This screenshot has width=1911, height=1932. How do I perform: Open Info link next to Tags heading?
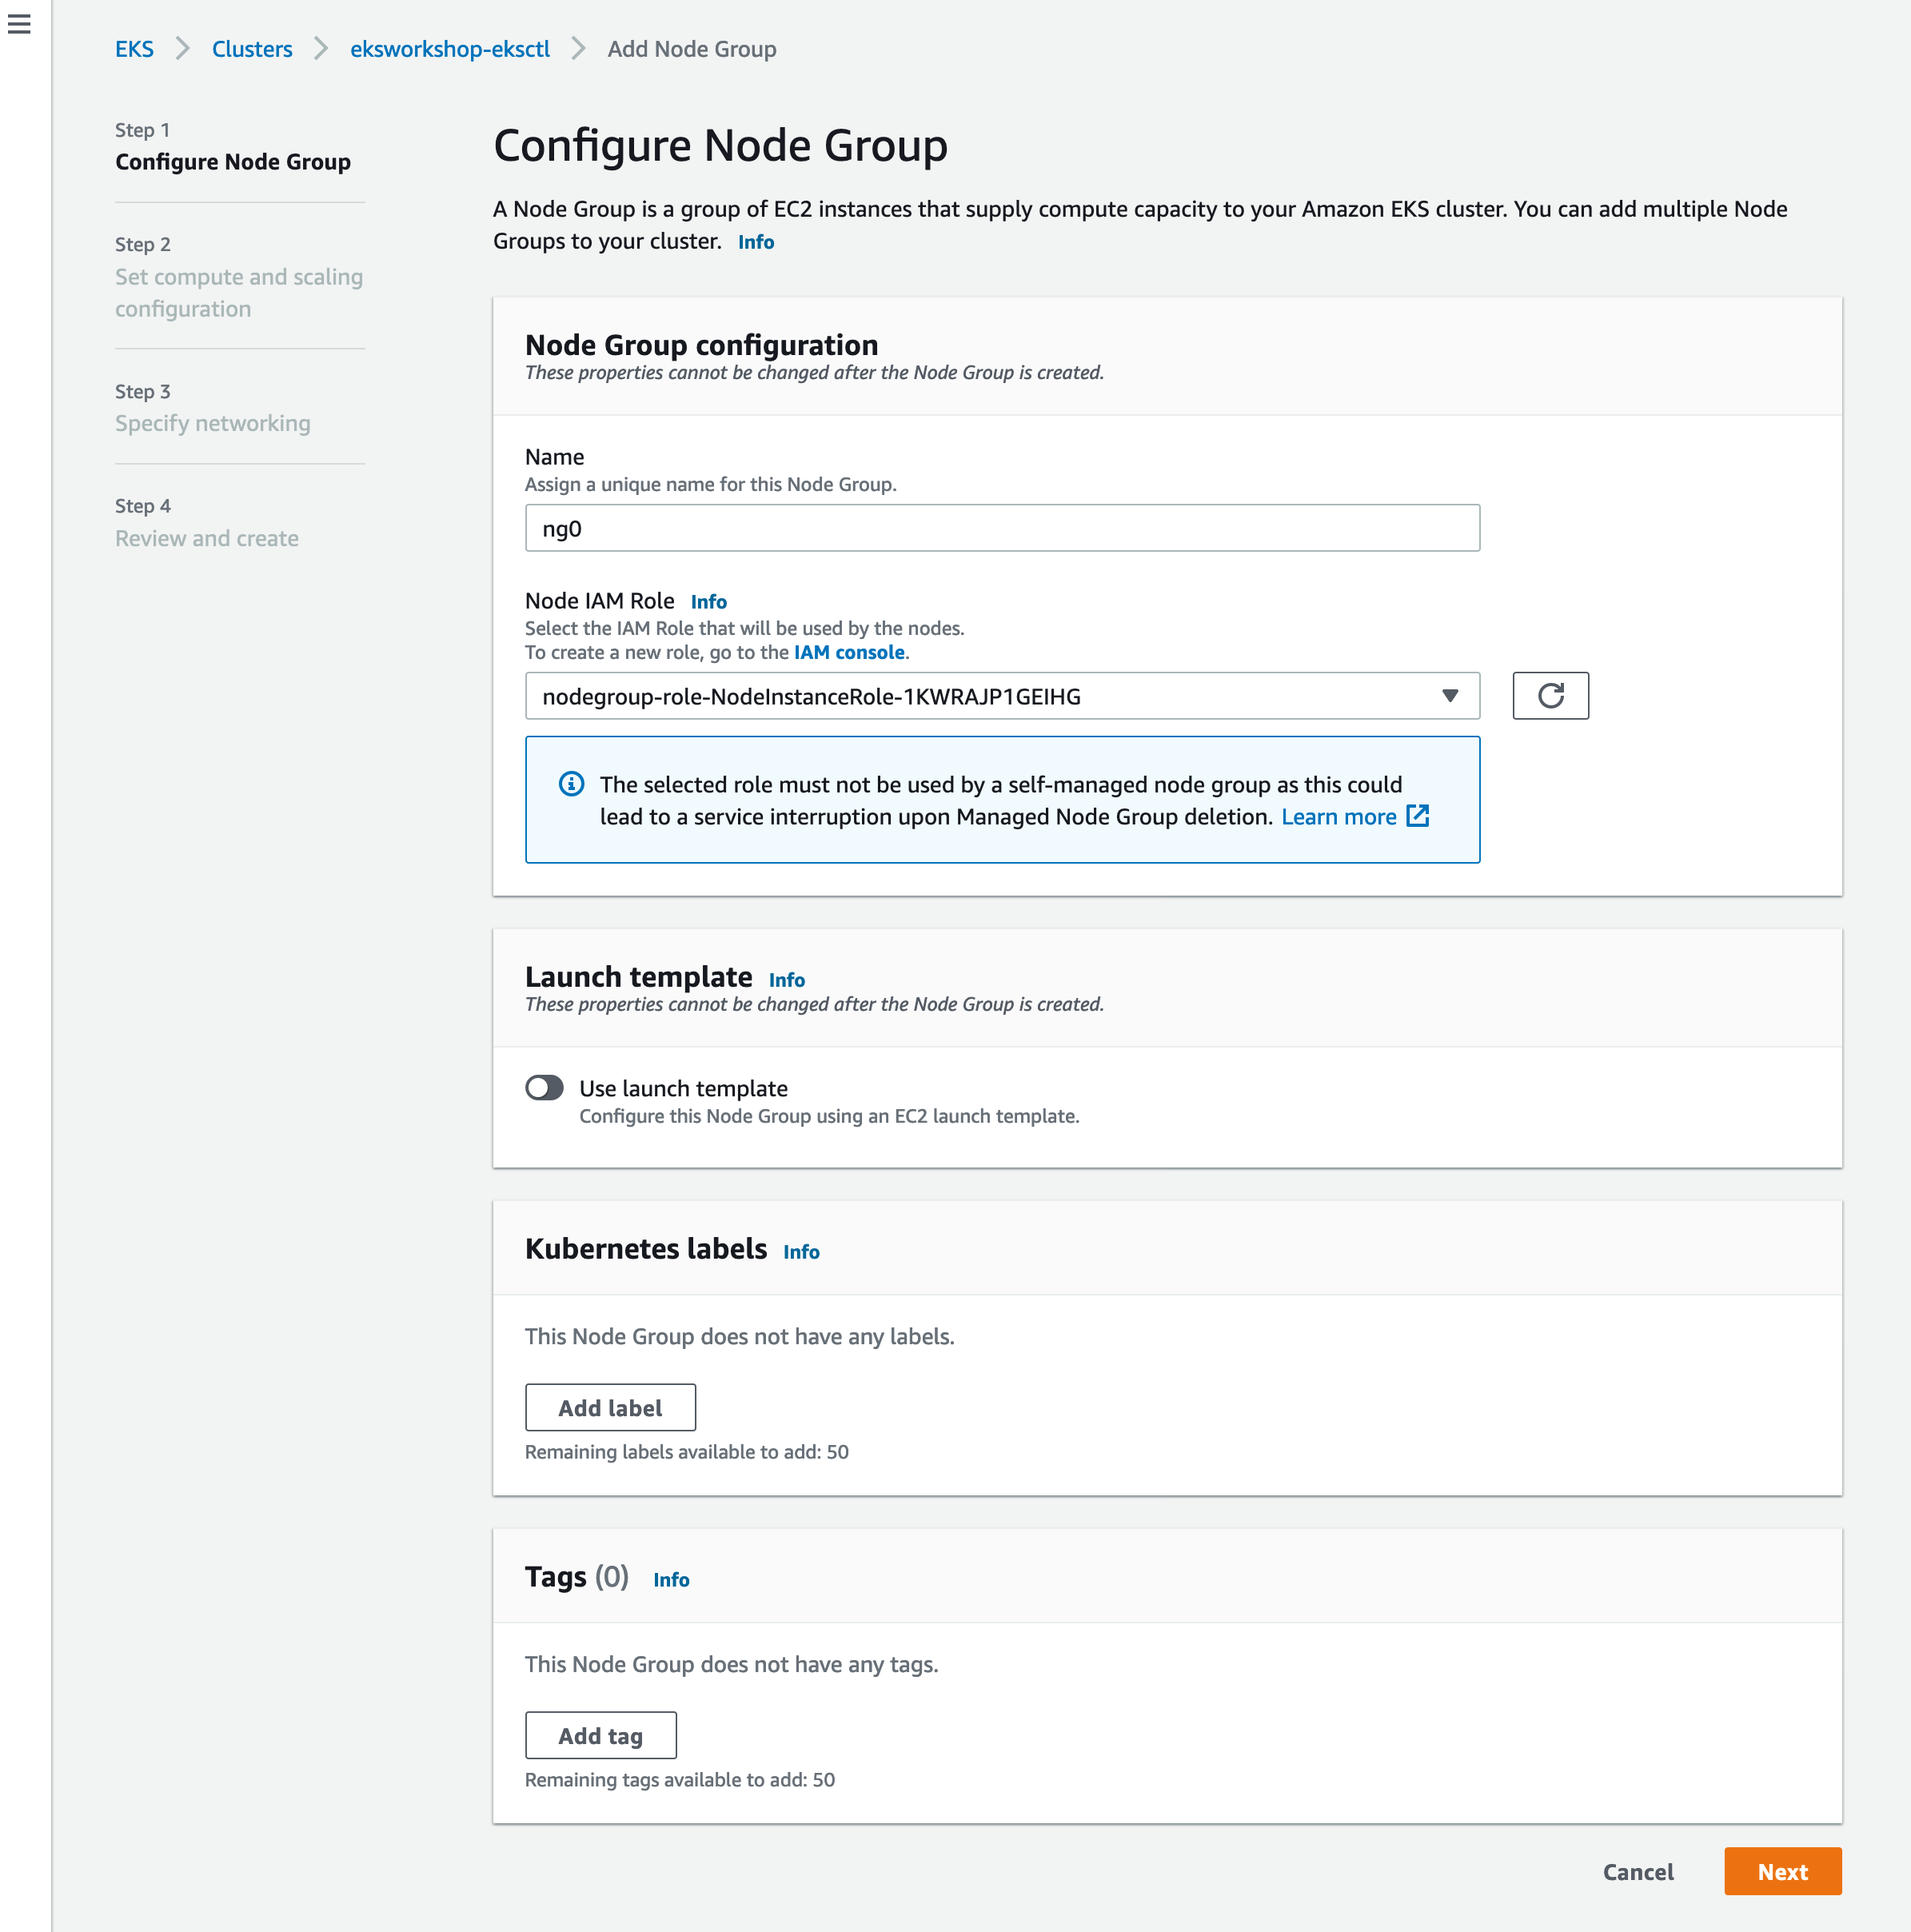coord(671,1580)
